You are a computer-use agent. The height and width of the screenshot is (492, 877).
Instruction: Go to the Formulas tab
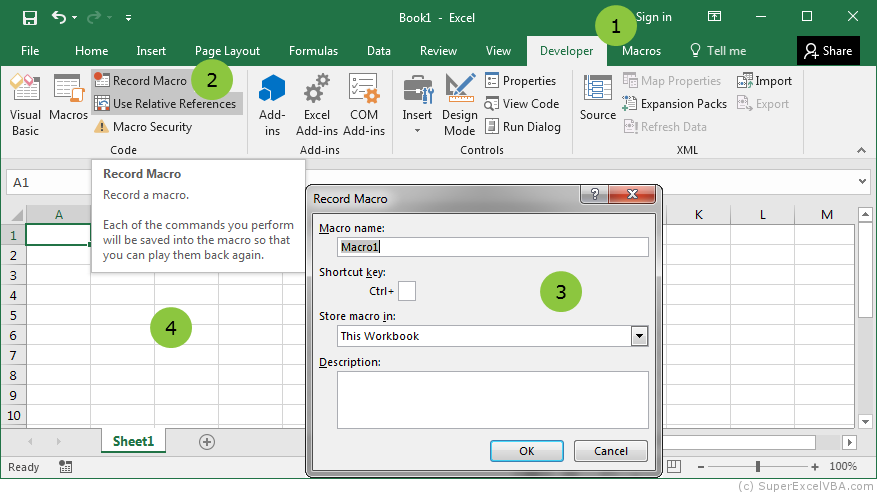[x=313, y=51]
